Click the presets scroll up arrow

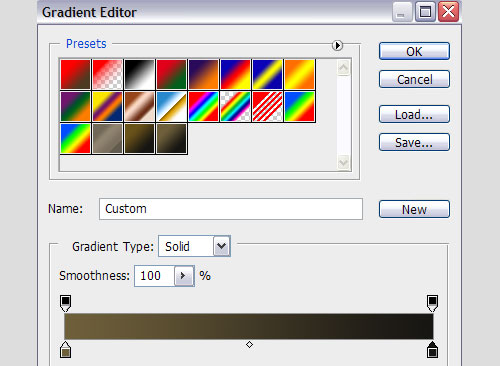343,68
